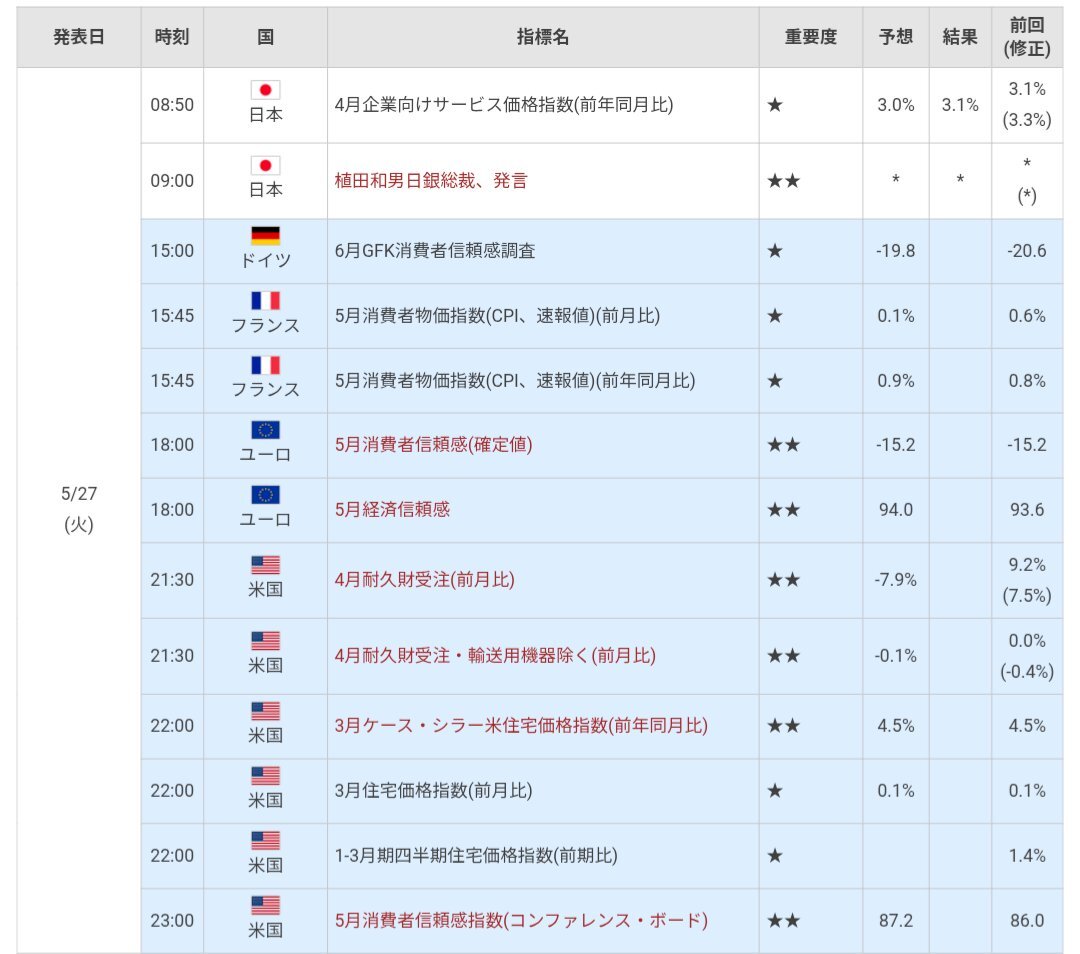Click the 08:50 time cell
The width and height of the screenshot is (1080, 954).
tap(172, 105)
